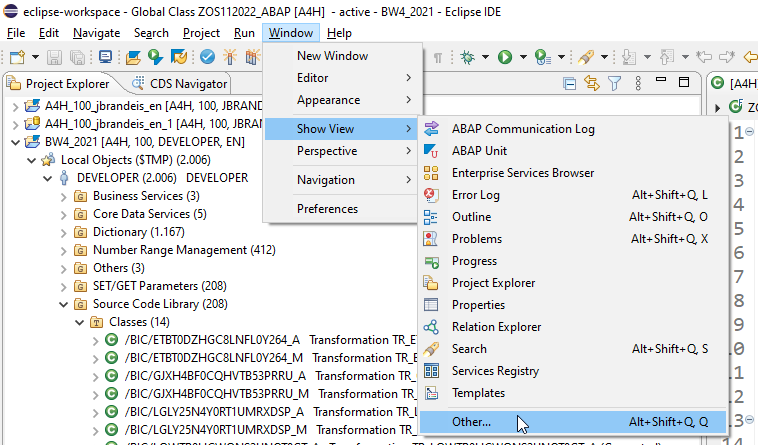Image resolution: width=758 pixels, height=445 pixels.
Task: Open the Perspective submenu
Action: pos(343,151)
